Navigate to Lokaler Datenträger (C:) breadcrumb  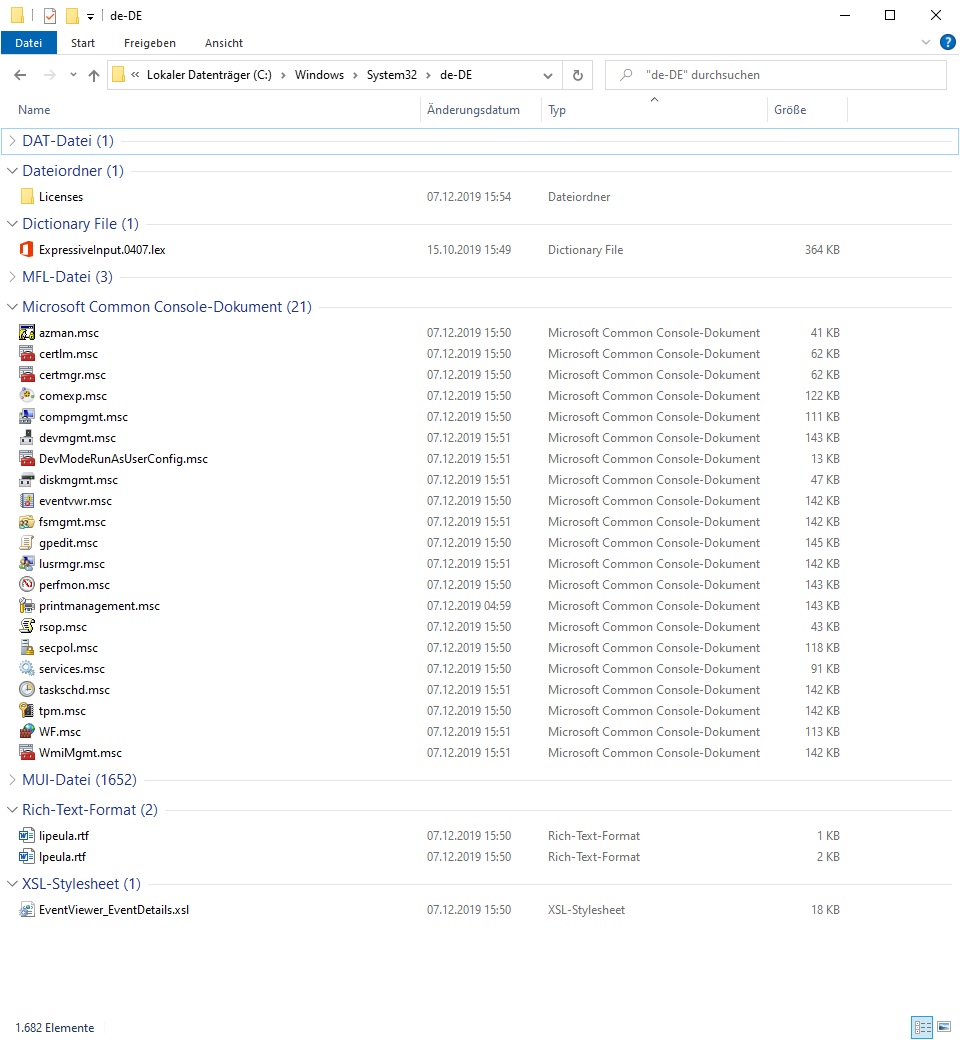click(209, 75)
